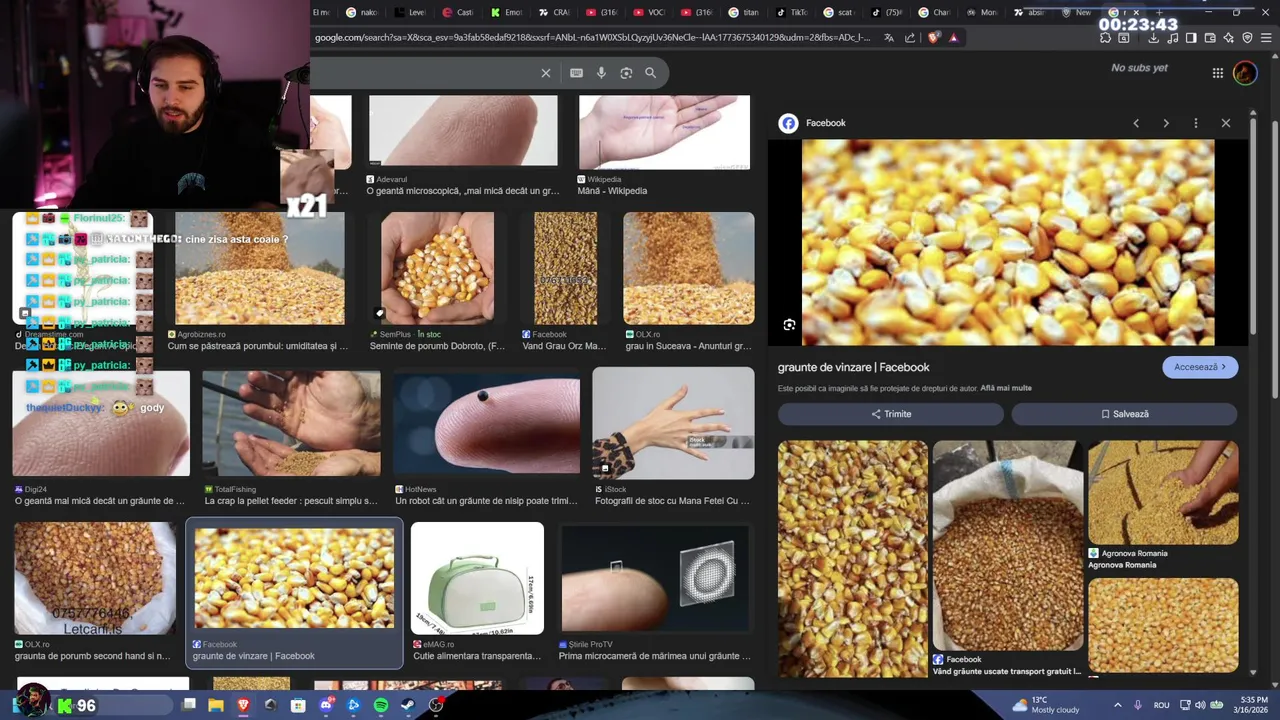This screenshot has width=1280, height=720.
Task: Select eMAG.ro transparent lunch box image
Action: 477,579
